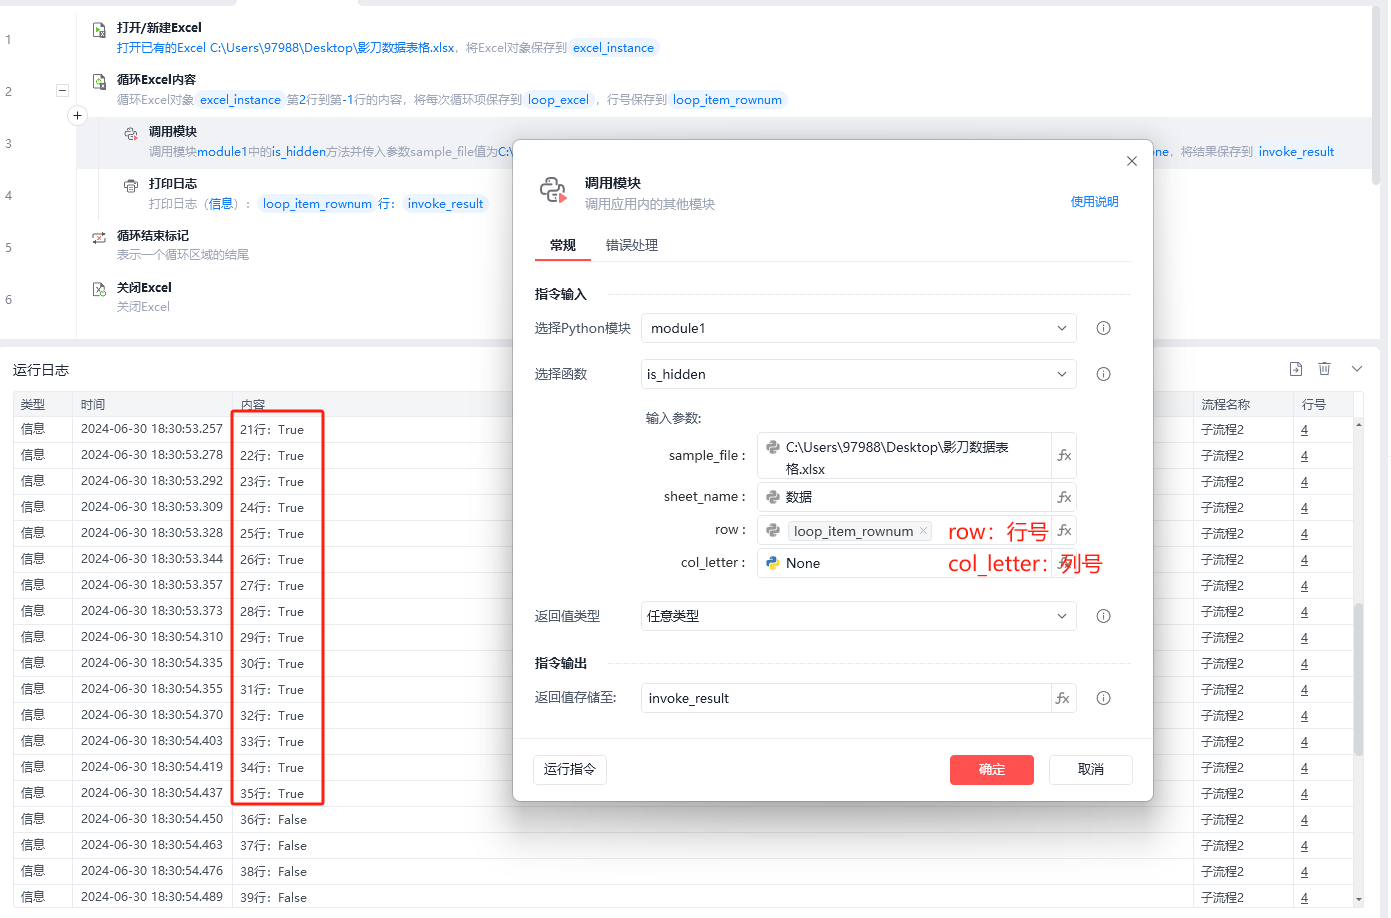Close the 调用模块 dialog with the X
Image resolution: width=1391 pixels, height=918 pixels.
pyautogui.click(x=1132, y=161)
